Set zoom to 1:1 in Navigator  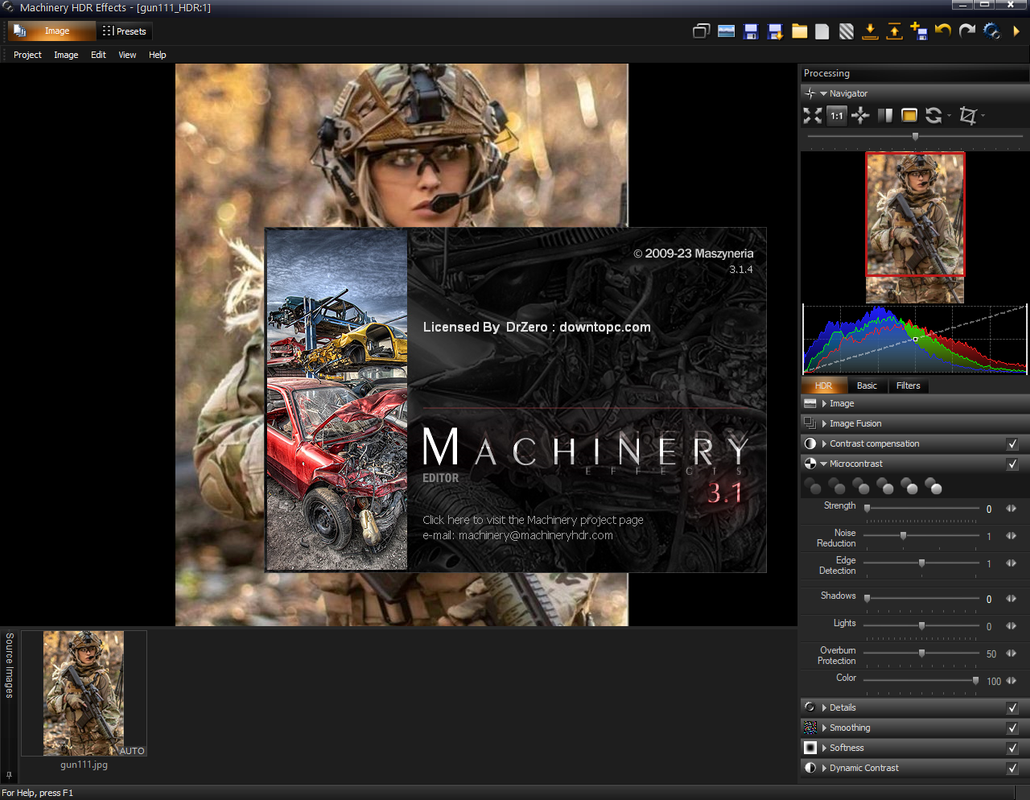[x=836, y=116]
